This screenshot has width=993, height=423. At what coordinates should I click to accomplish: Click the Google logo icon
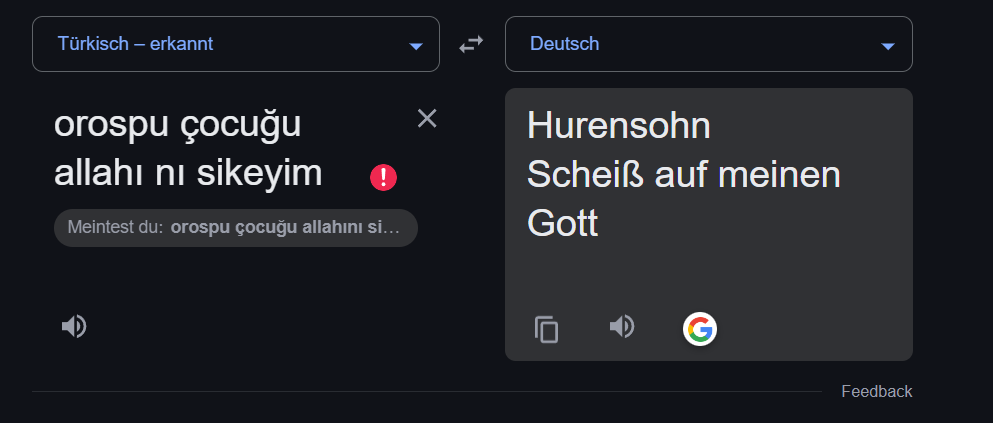(x=700, y=328)
